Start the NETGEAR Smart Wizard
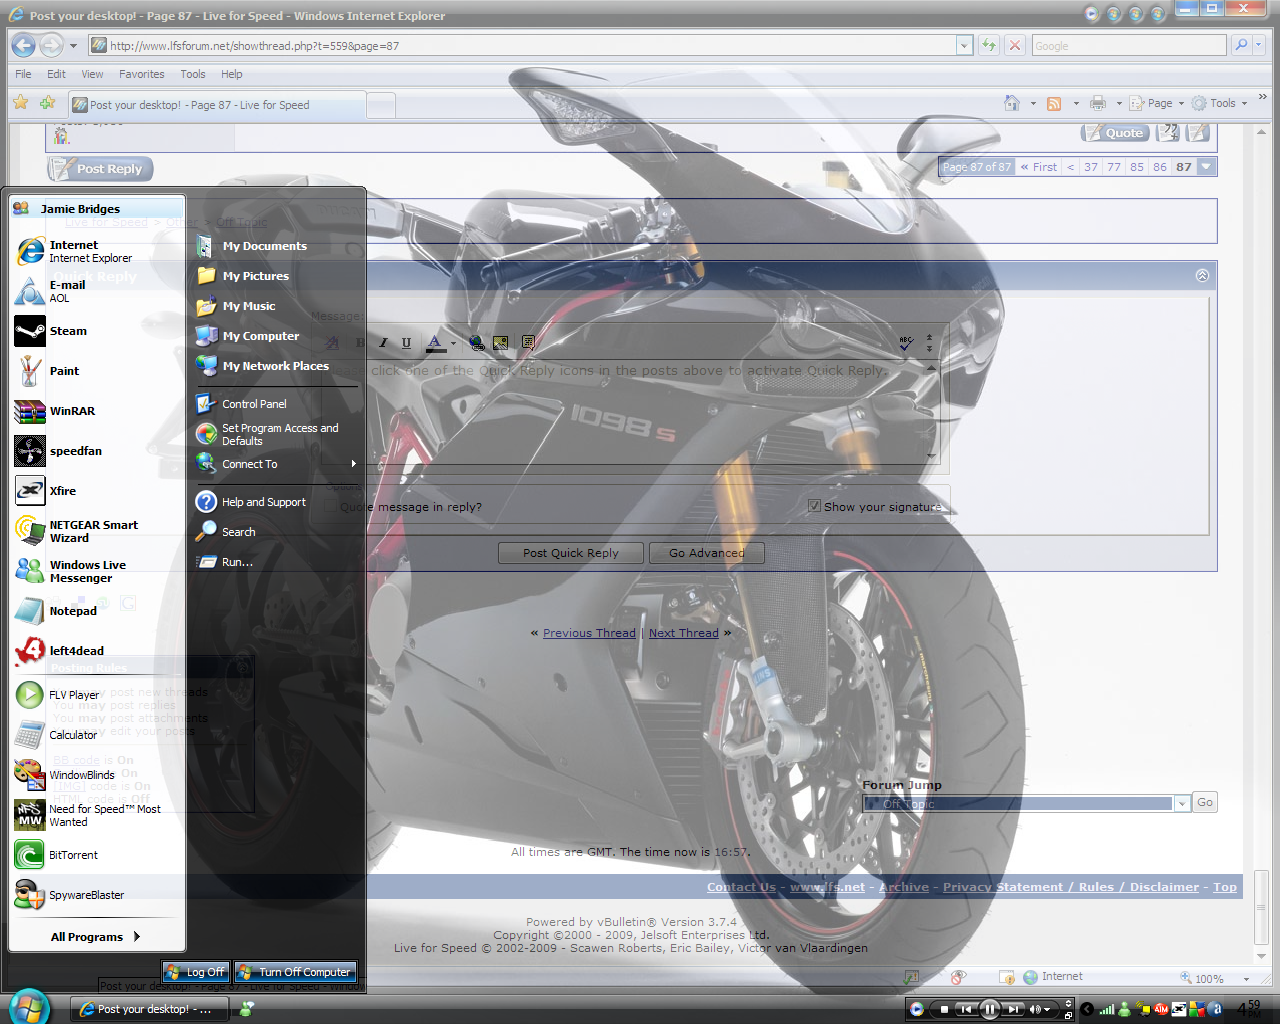Screen dimensions: 1280x1024 point(97,531)
